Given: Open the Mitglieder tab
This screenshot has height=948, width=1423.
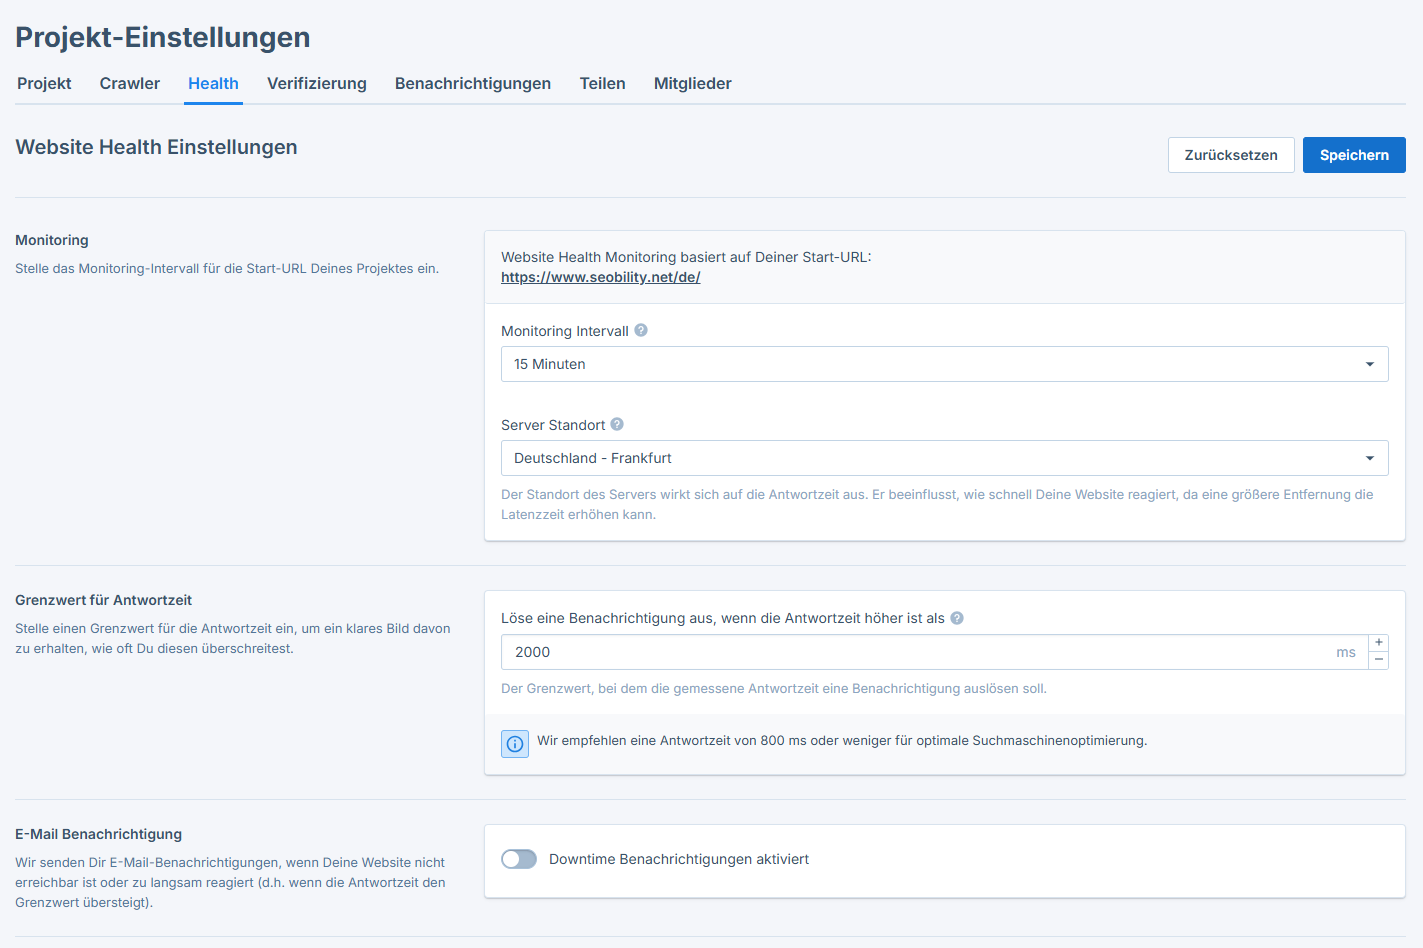Looking at the screenshot, I should coord(693,84).
